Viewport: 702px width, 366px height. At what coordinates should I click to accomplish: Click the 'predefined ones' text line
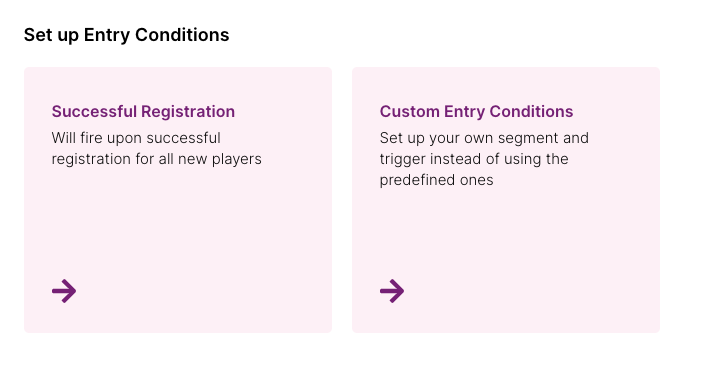click(x=437, y=180)
